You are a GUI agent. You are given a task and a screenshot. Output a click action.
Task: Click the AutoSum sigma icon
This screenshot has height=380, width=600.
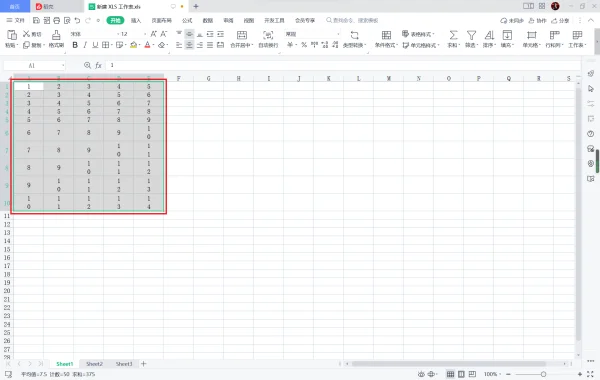point(453,35)
